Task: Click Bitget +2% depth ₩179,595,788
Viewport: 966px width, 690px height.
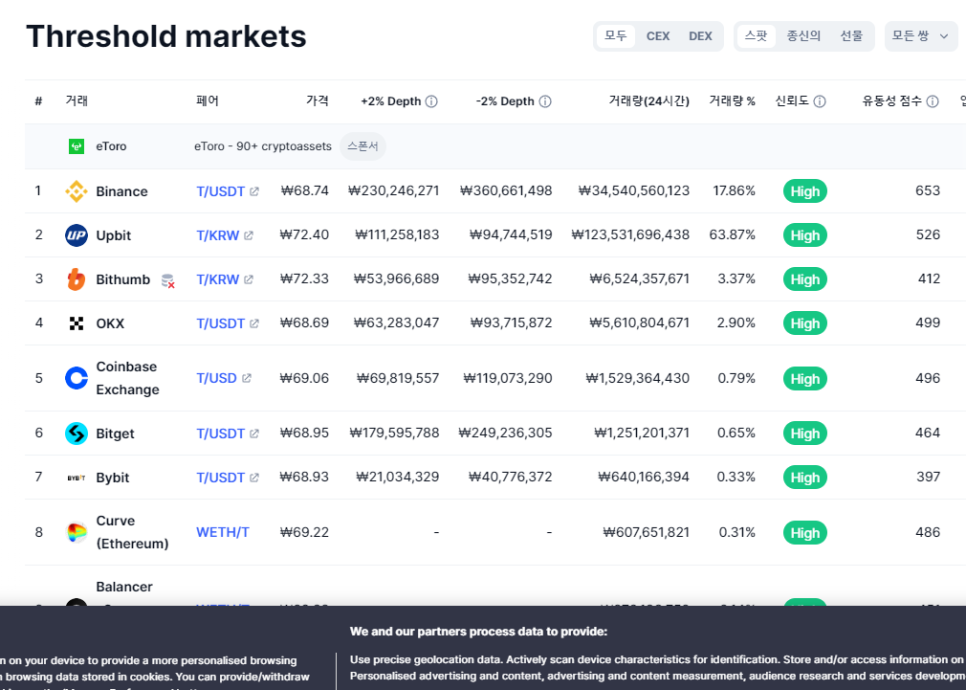Action: (394, 433)
